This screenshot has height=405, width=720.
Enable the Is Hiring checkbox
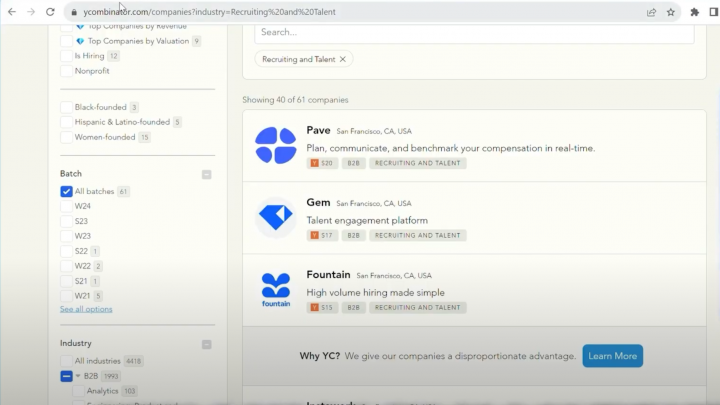[x=66, y=56]
